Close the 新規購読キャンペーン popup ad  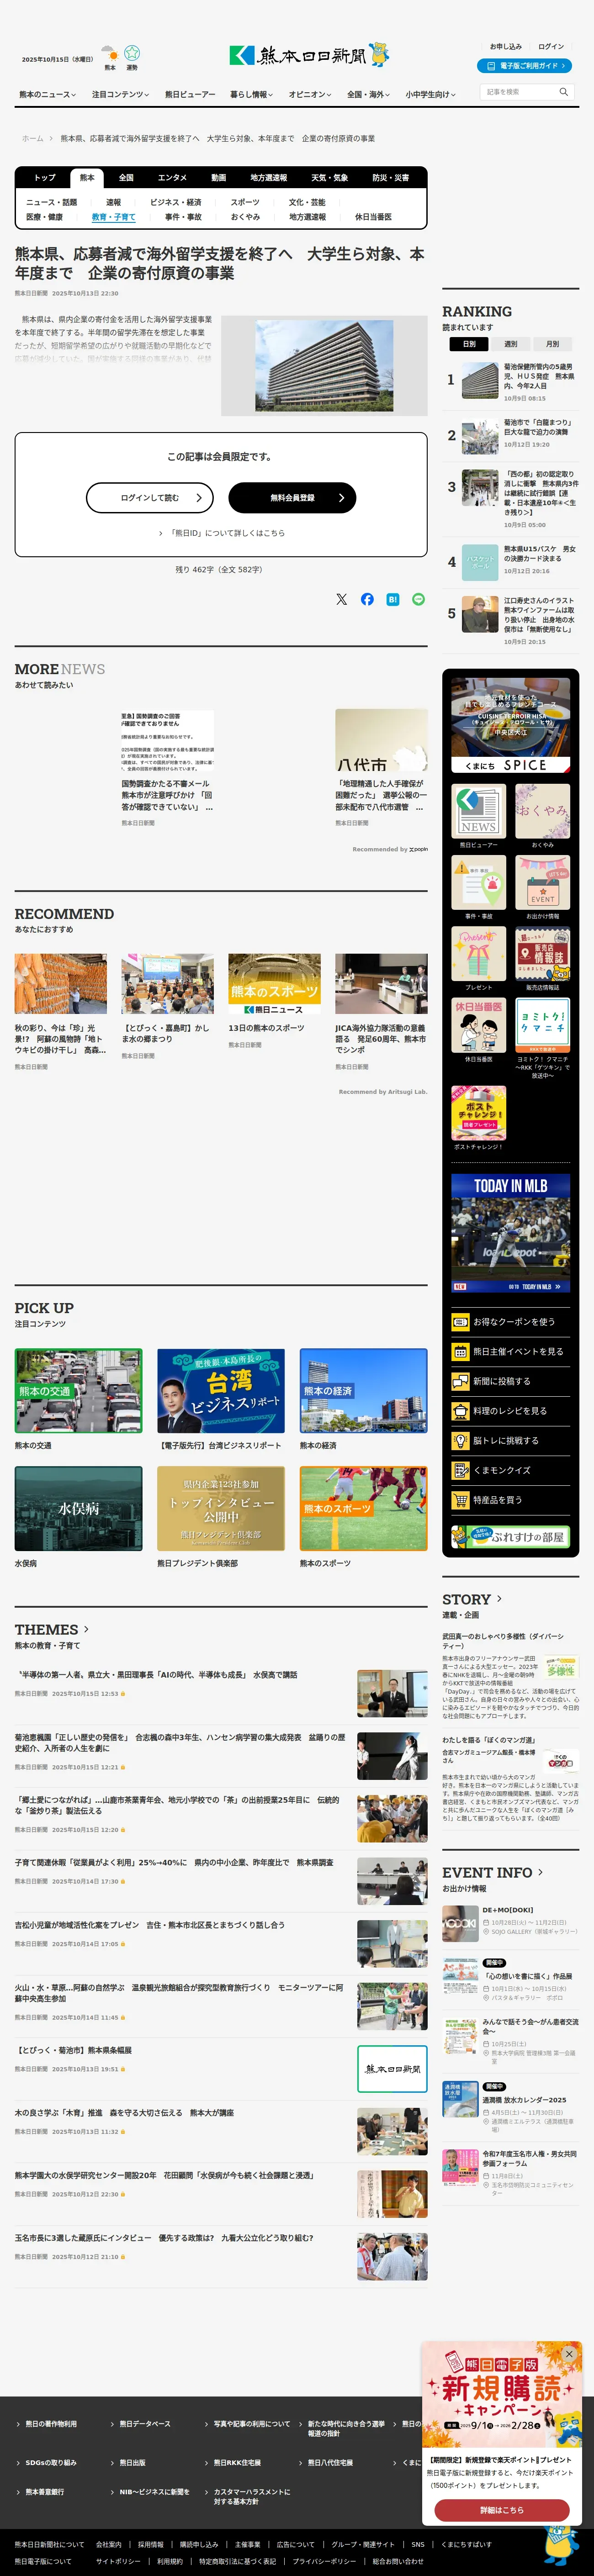tap(569, 2354)
